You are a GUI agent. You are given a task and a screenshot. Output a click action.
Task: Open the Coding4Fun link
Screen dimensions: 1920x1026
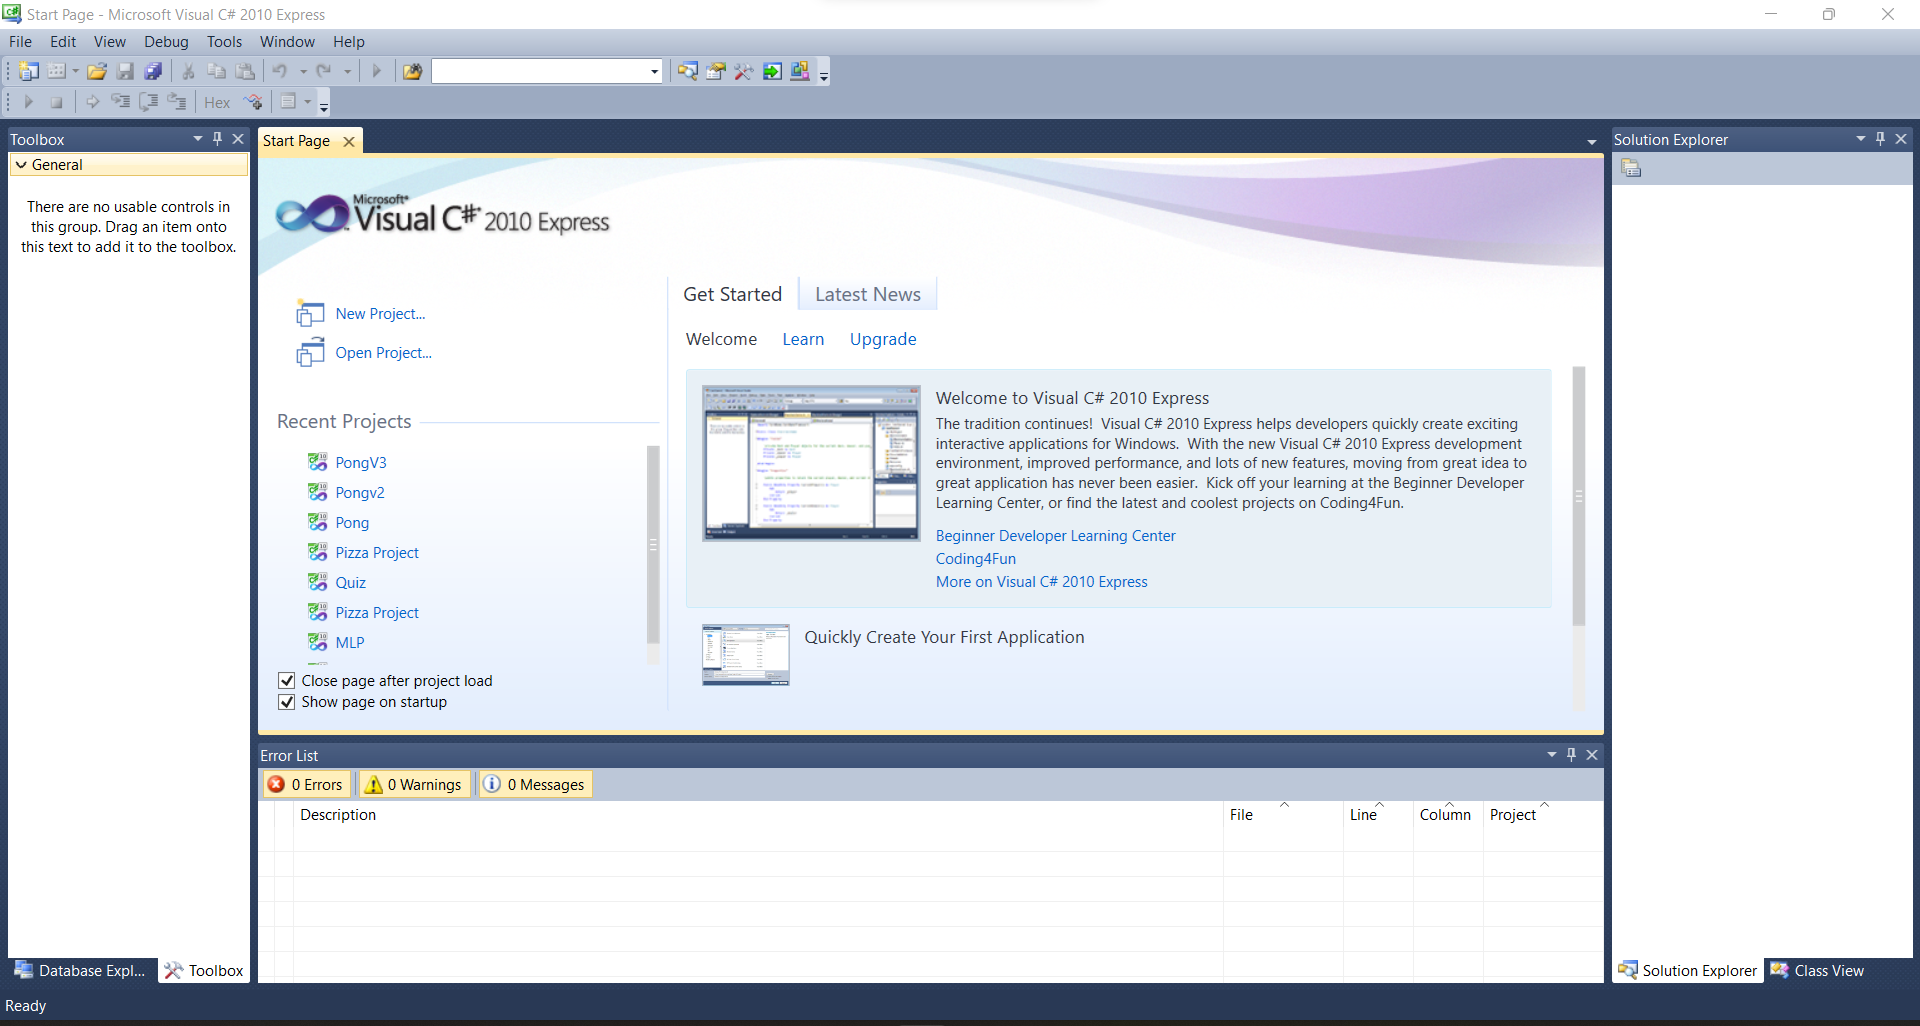point(976,559)
